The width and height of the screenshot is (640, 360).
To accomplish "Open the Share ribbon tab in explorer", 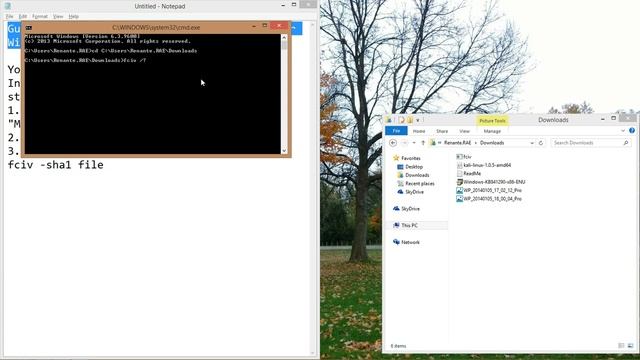I will pos(442,131).
